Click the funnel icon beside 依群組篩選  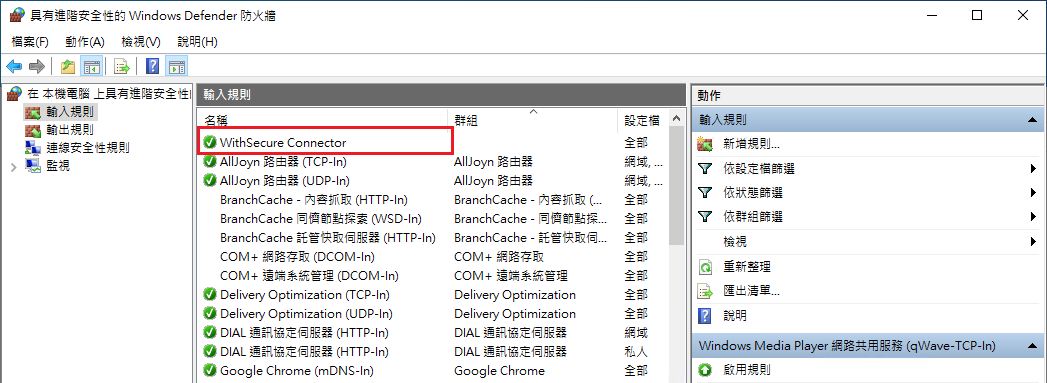pyautogui.click(x=705, y=217)
